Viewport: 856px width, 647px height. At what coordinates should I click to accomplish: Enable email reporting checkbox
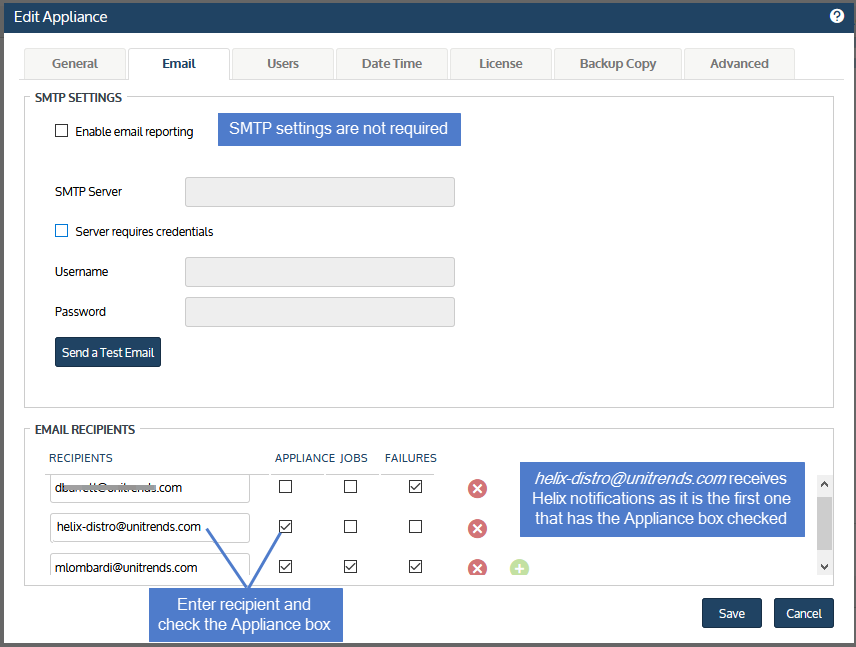(x=62, y=131)
